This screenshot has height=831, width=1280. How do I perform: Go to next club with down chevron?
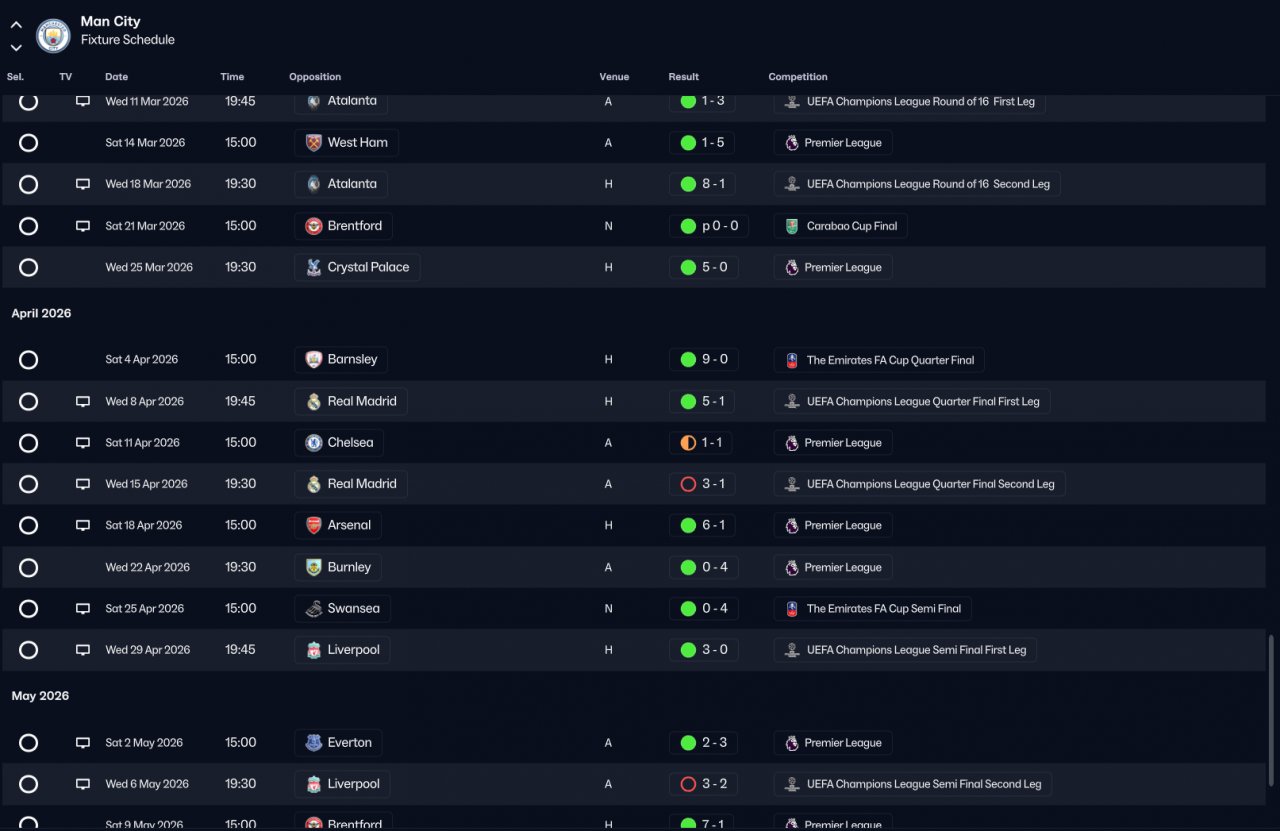point(16,47)
